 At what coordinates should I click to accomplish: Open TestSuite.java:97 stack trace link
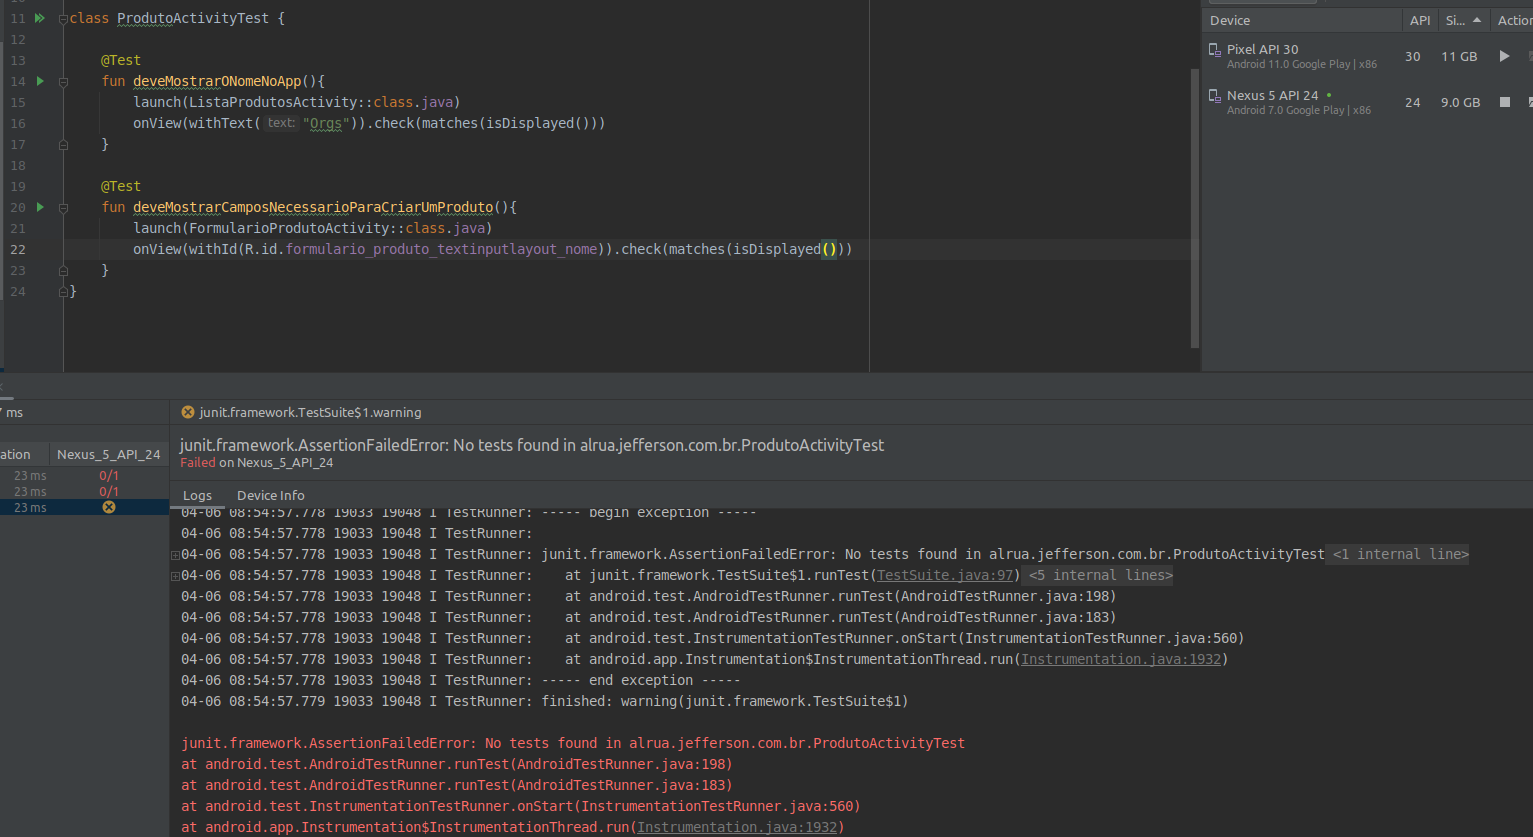point(946,575)
